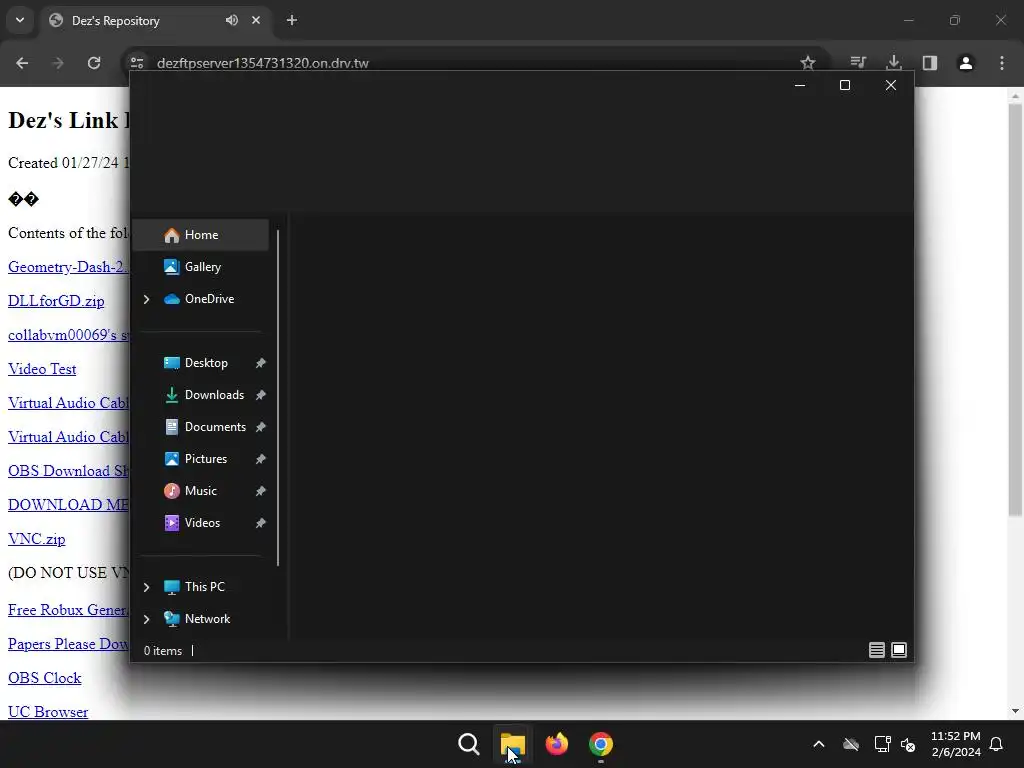This screenshot has height=768, width=1024.
Task: Open the taskbar clock and date
Action: coord(955,744)
